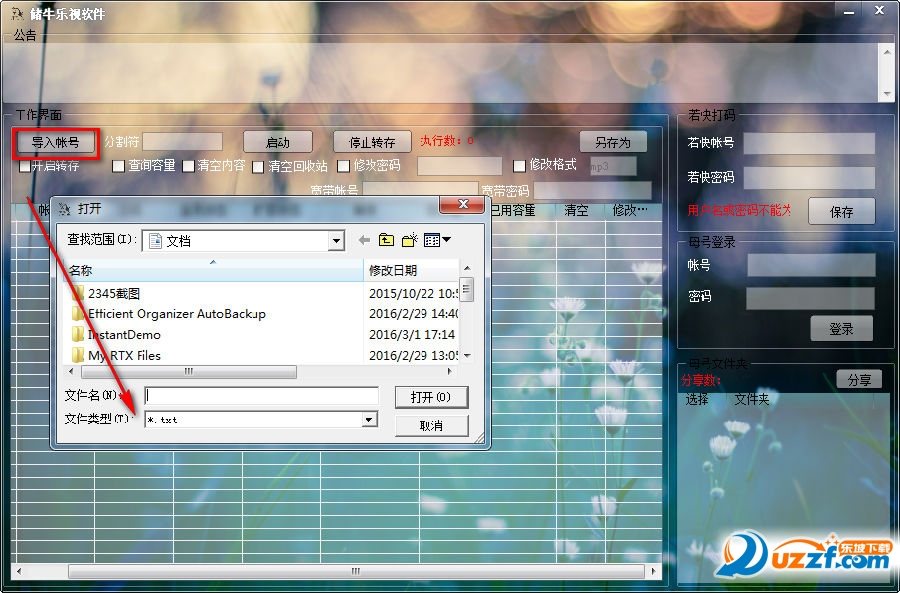This screenshot has width=900, height=593.
Task: Enable the 开启转存 checkbox
Action: tap(25, 166)
